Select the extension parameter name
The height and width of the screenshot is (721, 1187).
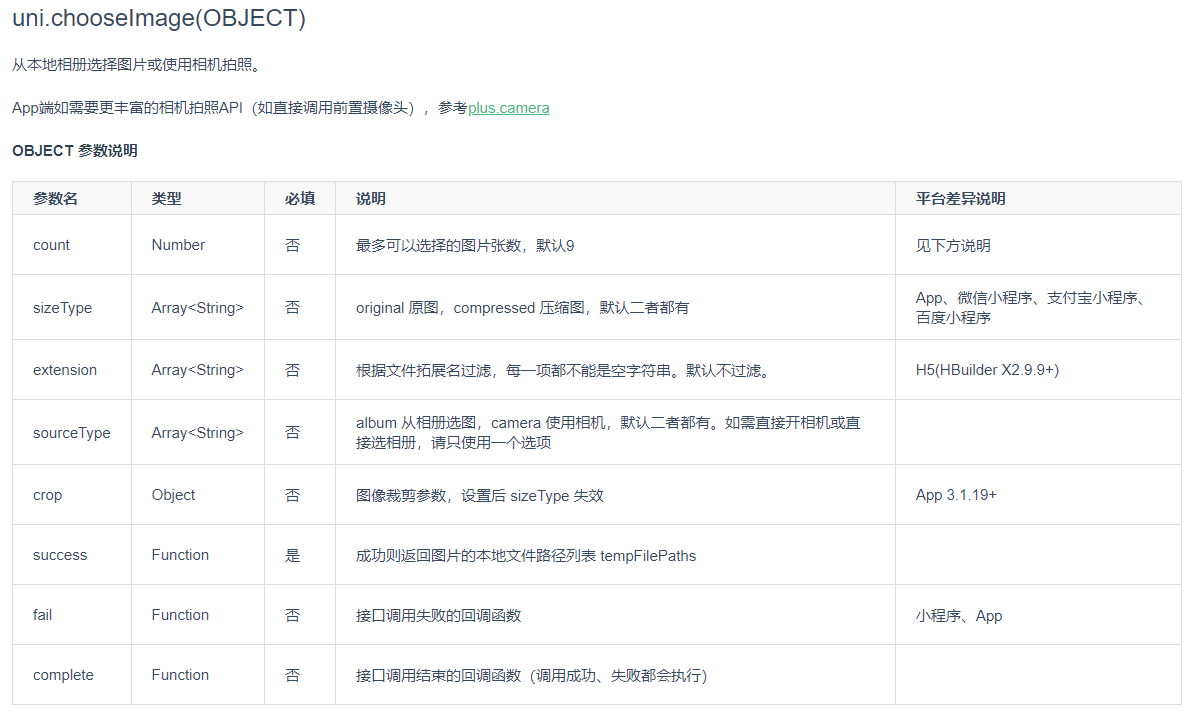pyautogui.click(x=64, y=369)
